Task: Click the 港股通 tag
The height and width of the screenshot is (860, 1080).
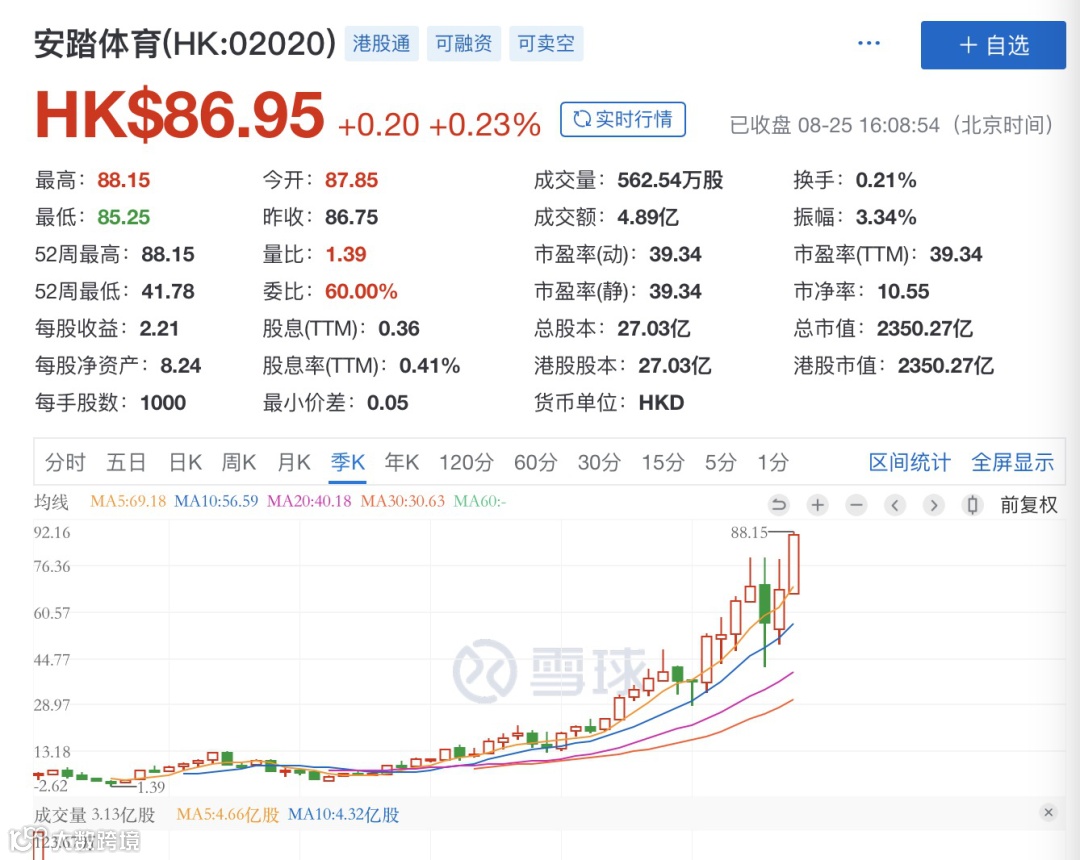Action: 382,43
